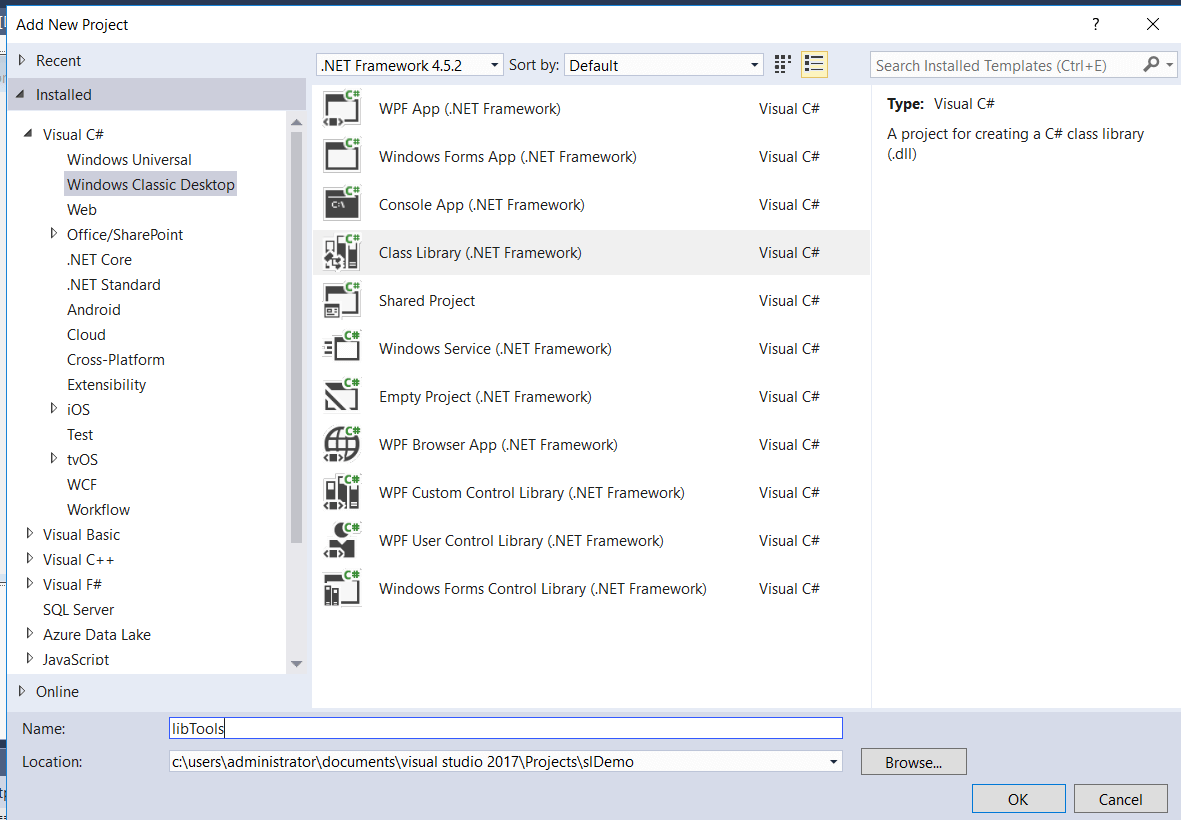
Task: Collapse the Installed section
Action: (x=21, y=94)
